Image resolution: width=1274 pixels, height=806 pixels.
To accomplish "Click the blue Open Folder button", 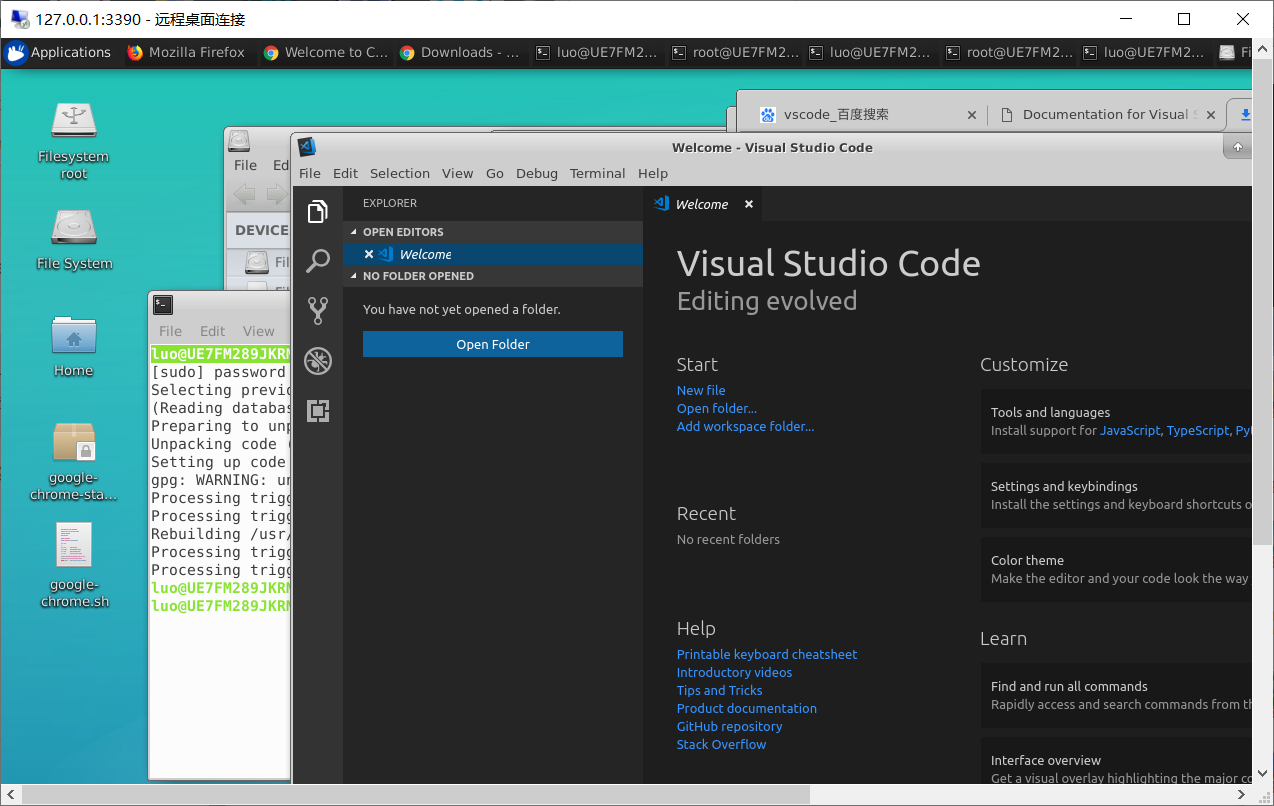I will click(493, 344).
